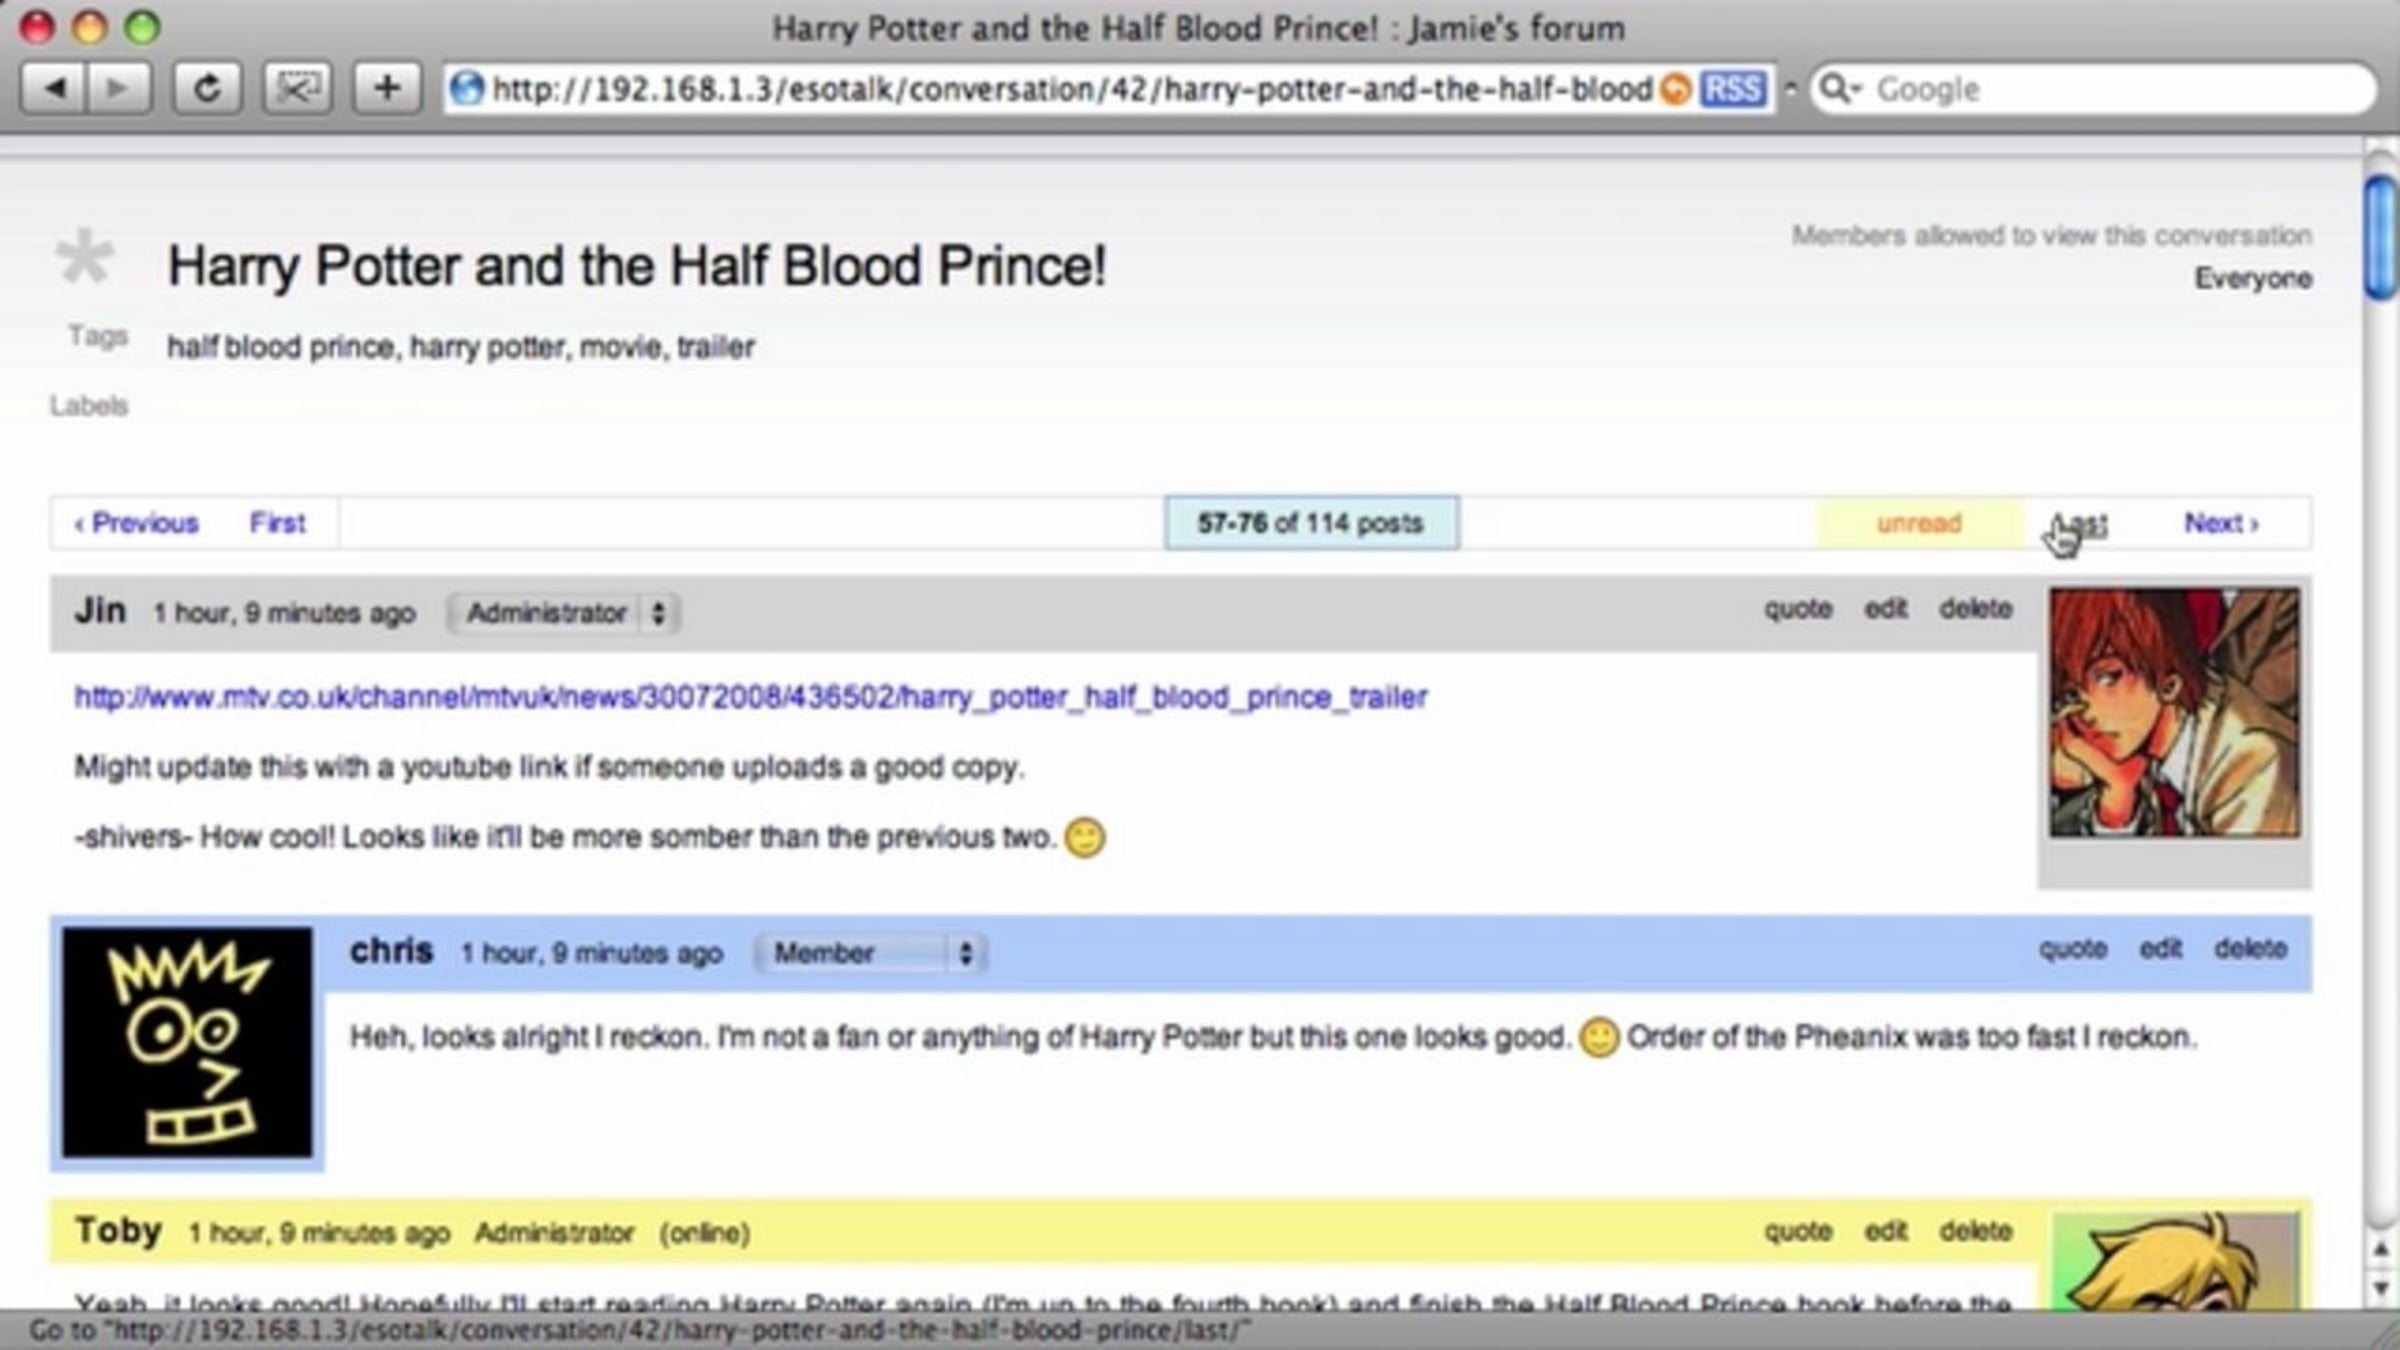Click the web clip scissors toolbar icon
2400x1350 pixels.
pos(297,89)
